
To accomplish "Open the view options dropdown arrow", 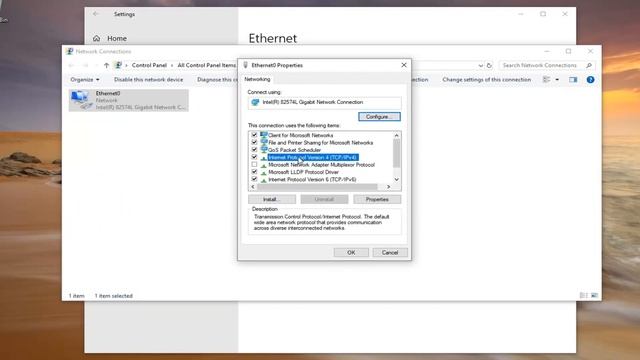I will click(557, 80).
